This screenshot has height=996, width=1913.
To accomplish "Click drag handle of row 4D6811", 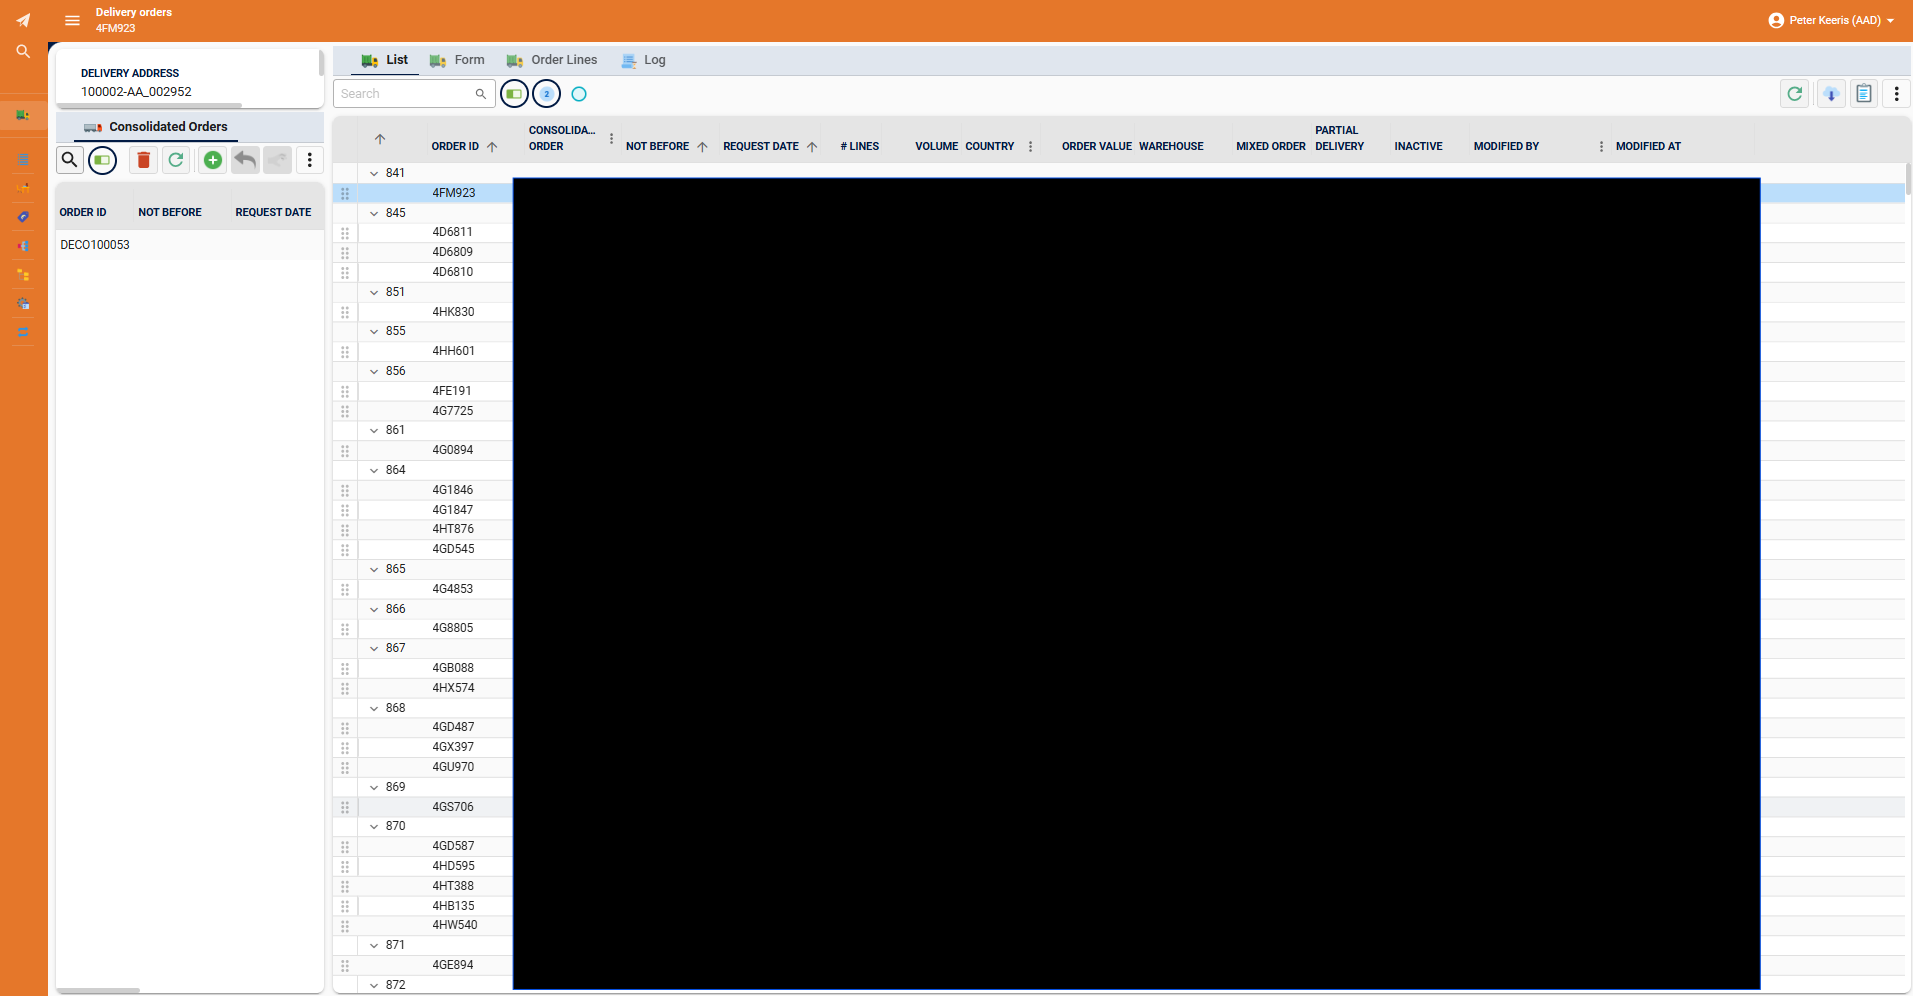I will coord(345,232).
